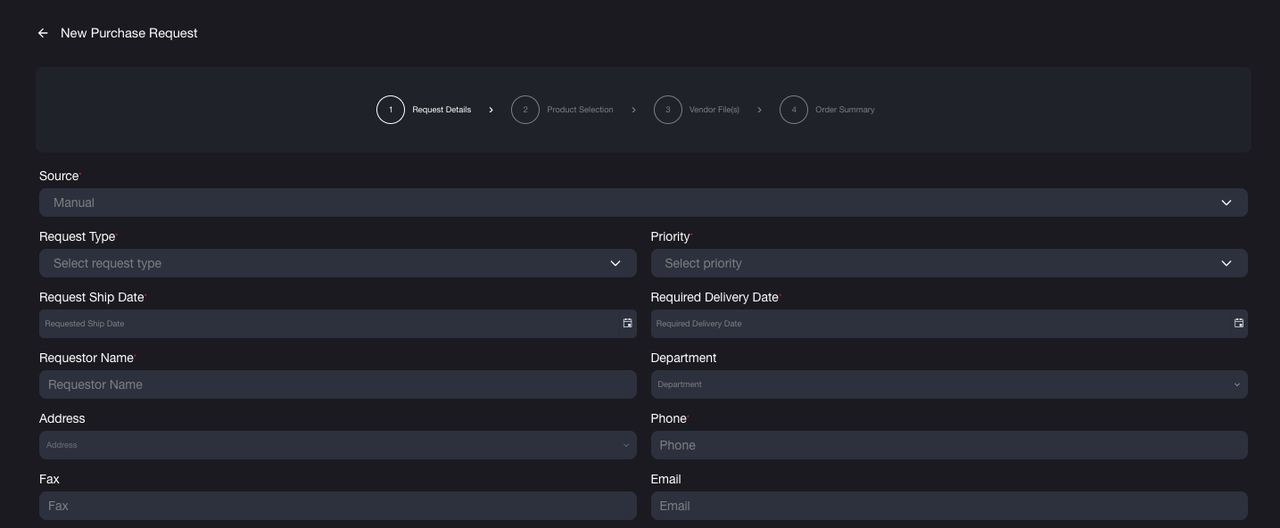Screen dimensions: 1280x528
Task: Click step 1 circle for Request Details
Action: [x=390, y=110]
